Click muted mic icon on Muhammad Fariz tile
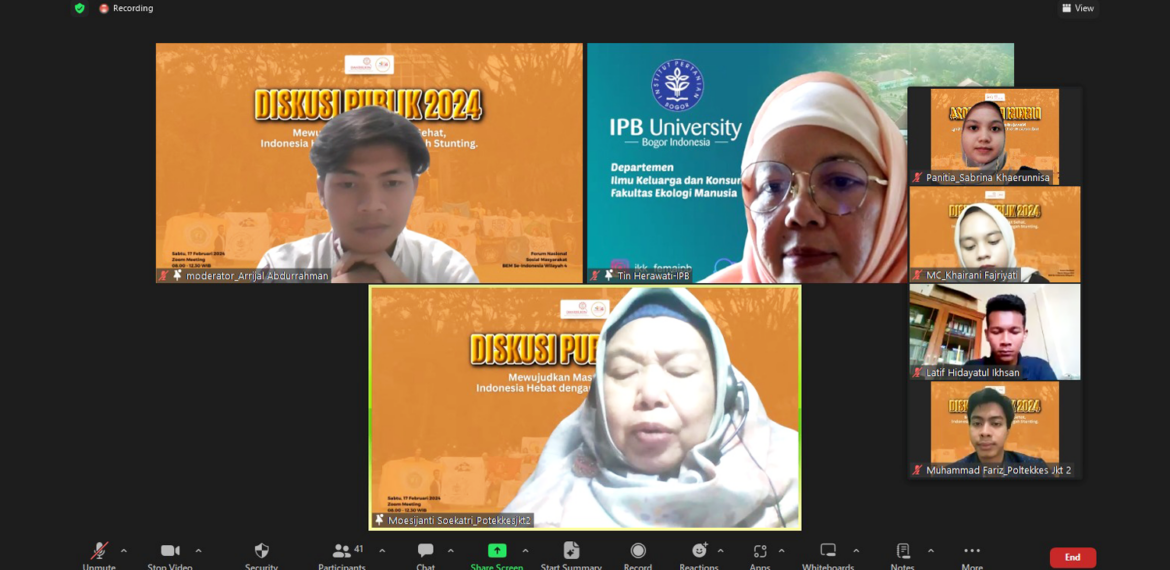Viewport: 1170px width, 570px height. pyautogui.click(x=918, y=471)
